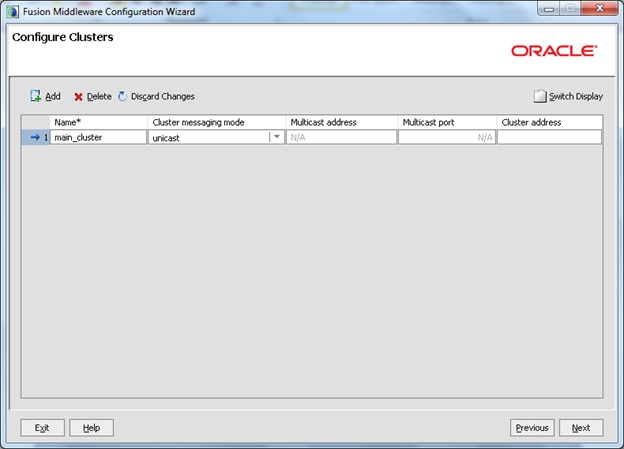624x449 pixels.
Task: Click the Fusion Middleware wizard title icon
Action: pos(12,12)
